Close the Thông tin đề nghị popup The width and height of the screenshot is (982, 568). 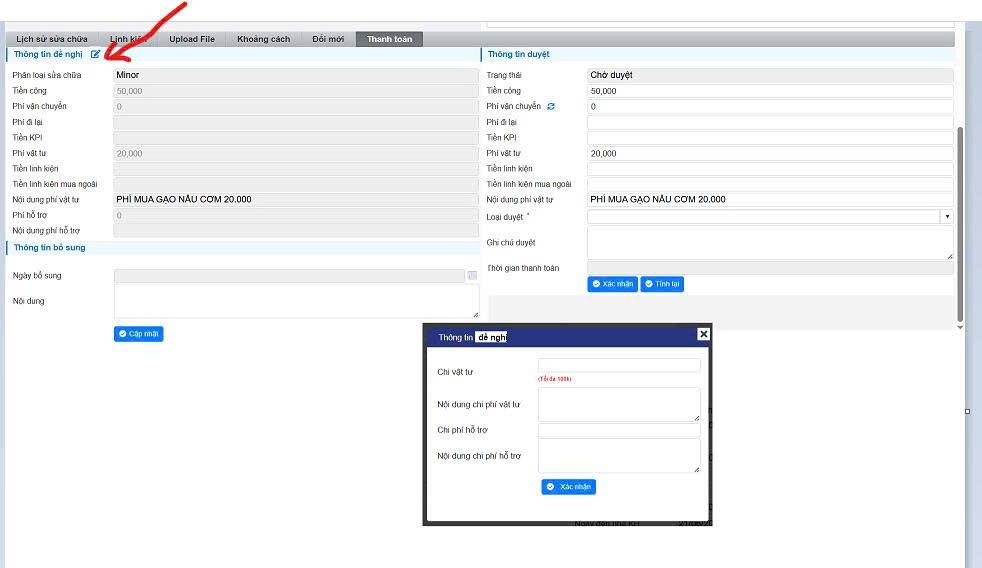point(703,334)
